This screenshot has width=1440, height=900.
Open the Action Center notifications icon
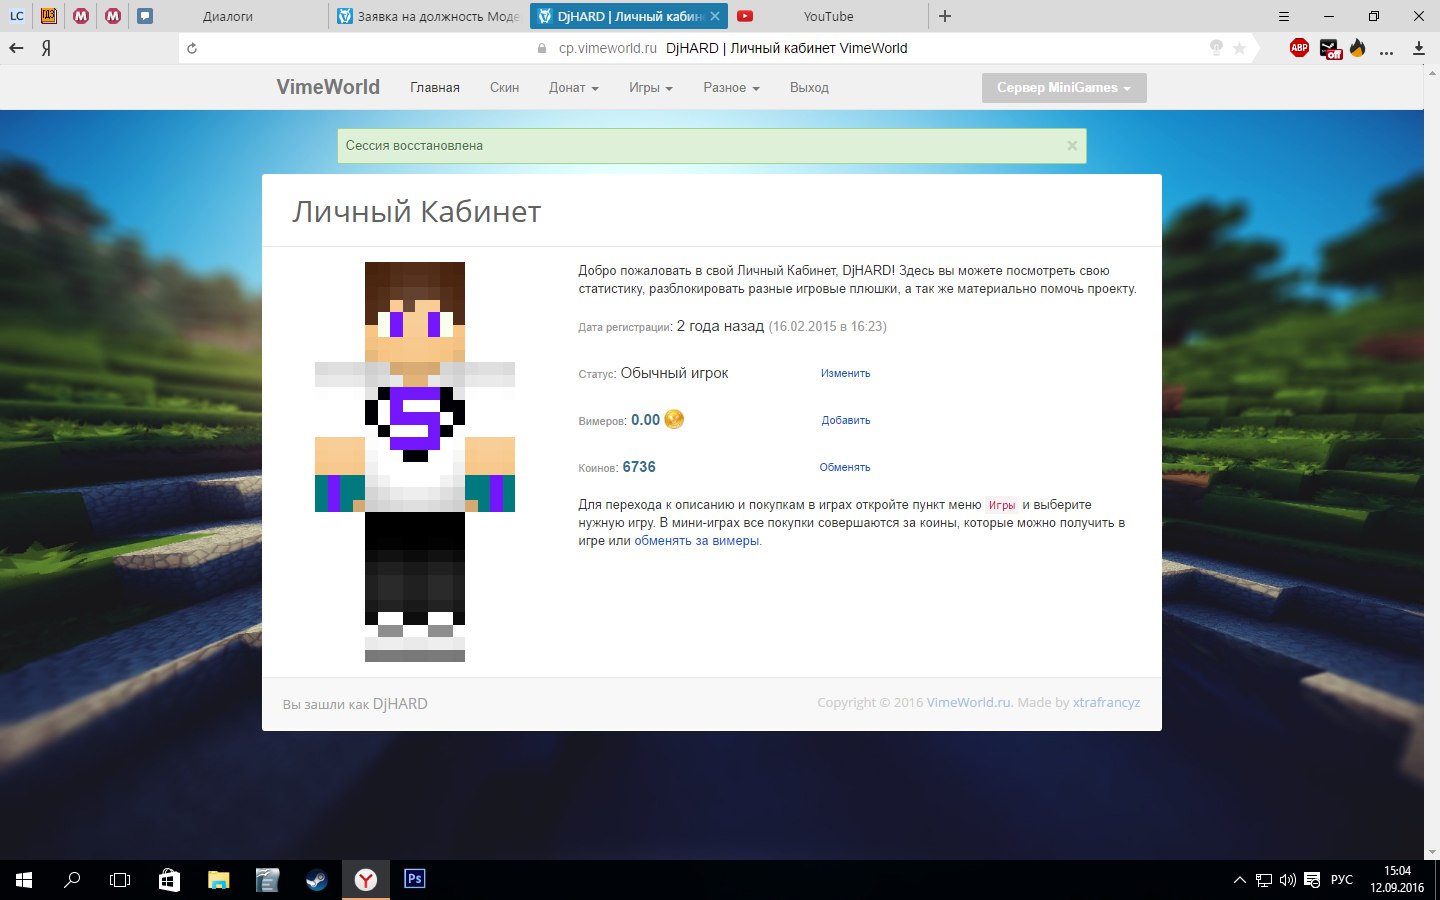(1312, 880)
